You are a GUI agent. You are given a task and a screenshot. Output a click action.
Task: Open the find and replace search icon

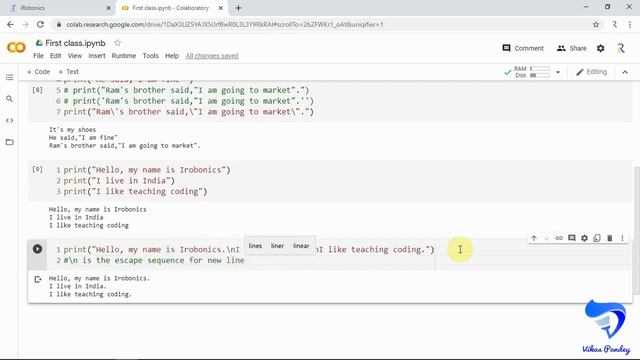tap(9, 99)
